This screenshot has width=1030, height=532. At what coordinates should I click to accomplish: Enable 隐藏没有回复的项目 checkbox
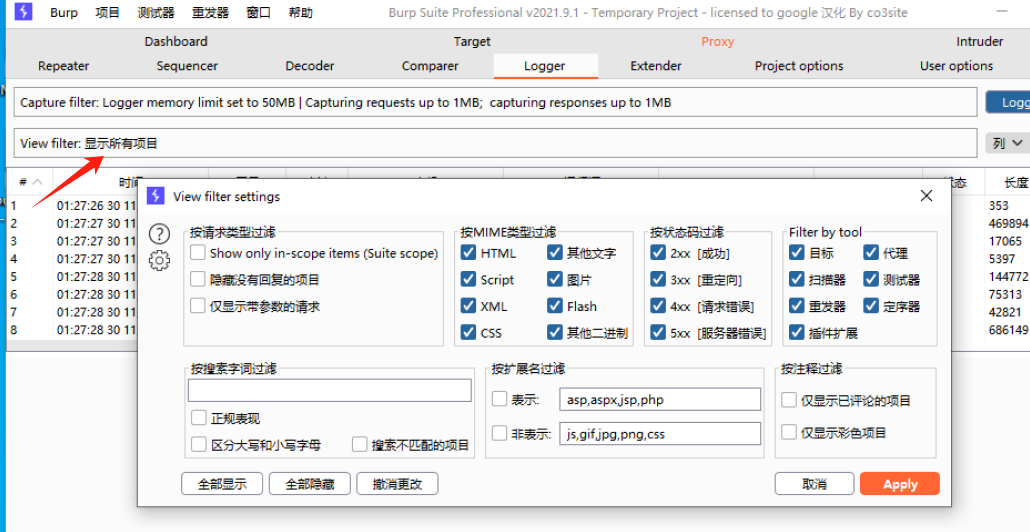point(198,279)
